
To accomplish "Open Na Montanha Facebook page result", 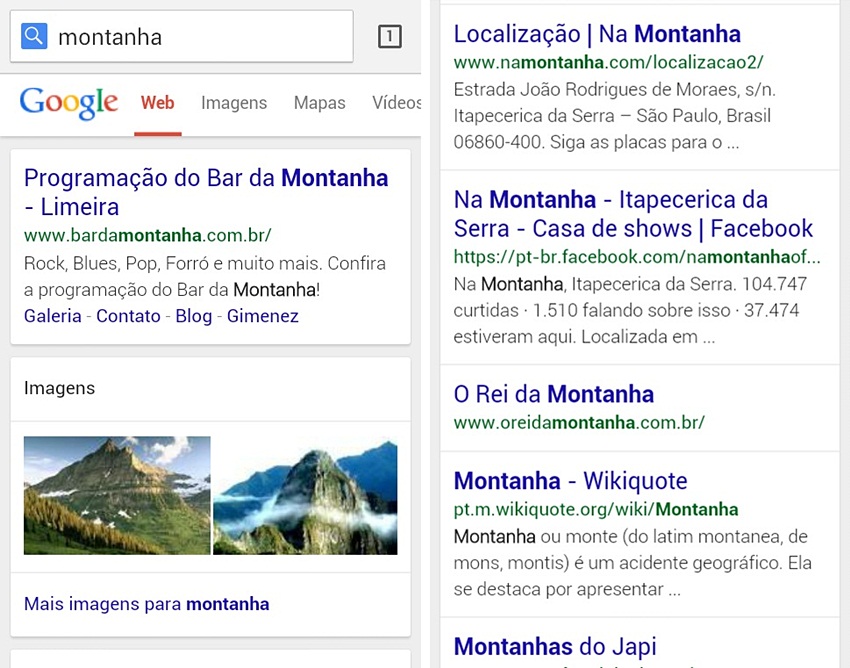I will coord(633,214).
